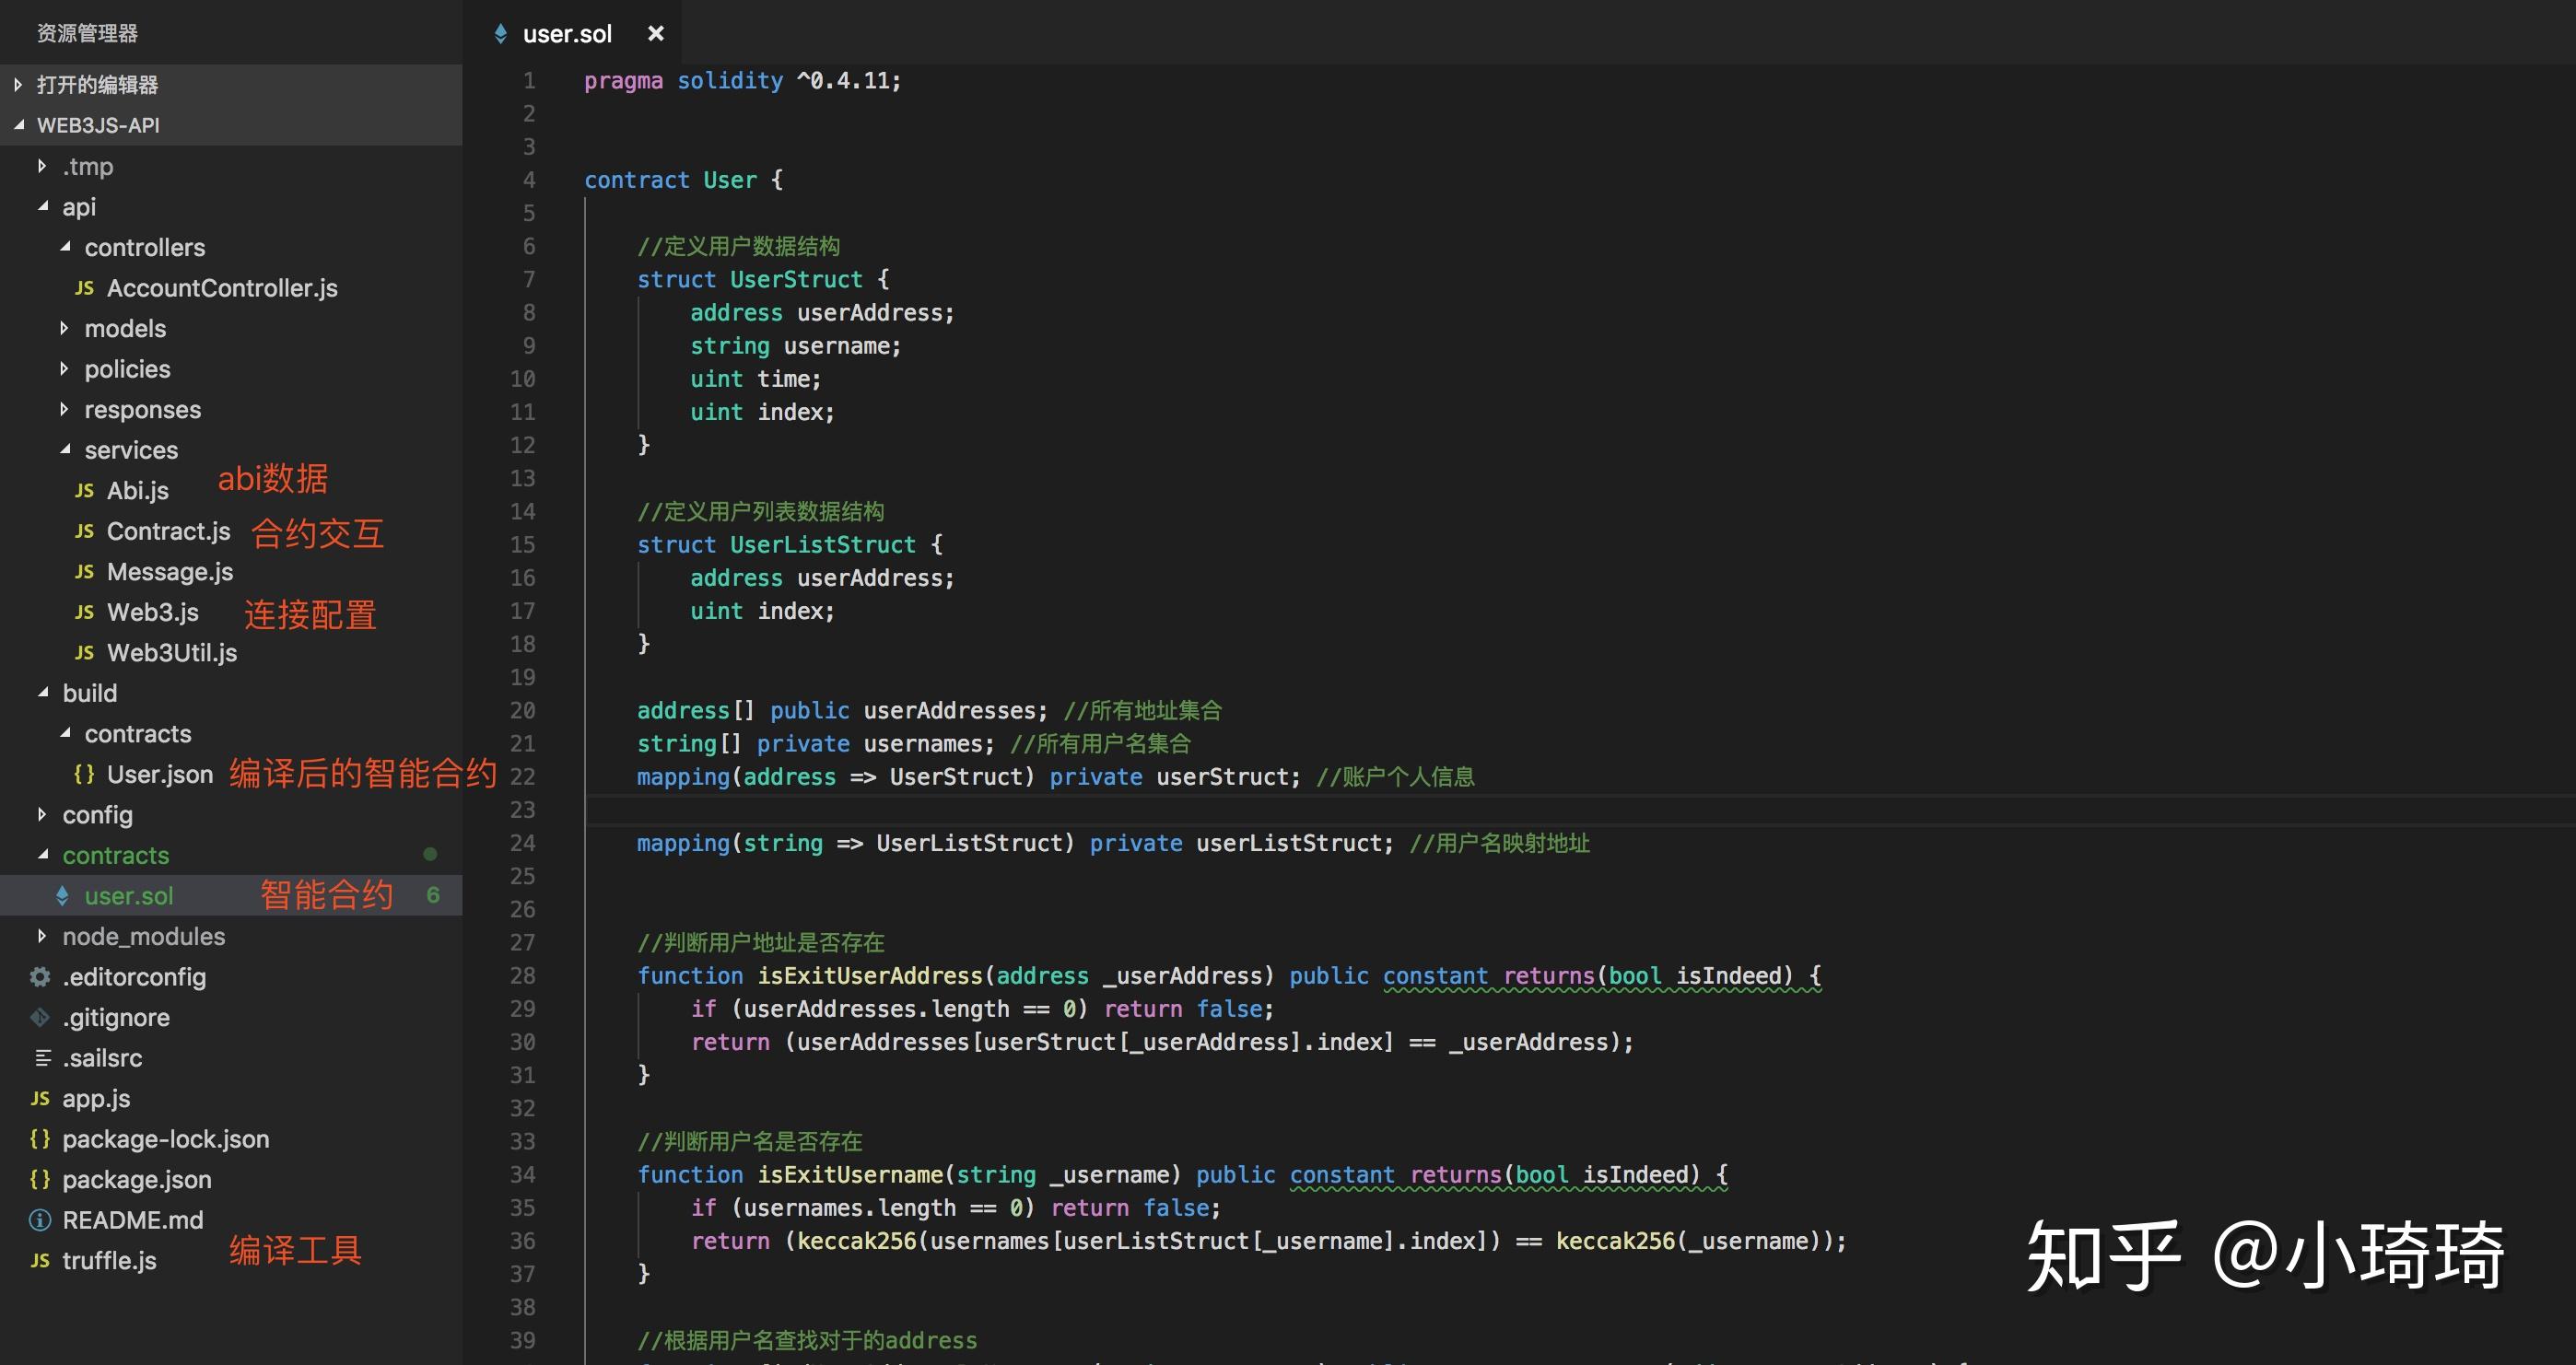Screen dimensions: 2576x1365
Task: Click gear icon of .editorconfig
Action: tap(40, 977)
